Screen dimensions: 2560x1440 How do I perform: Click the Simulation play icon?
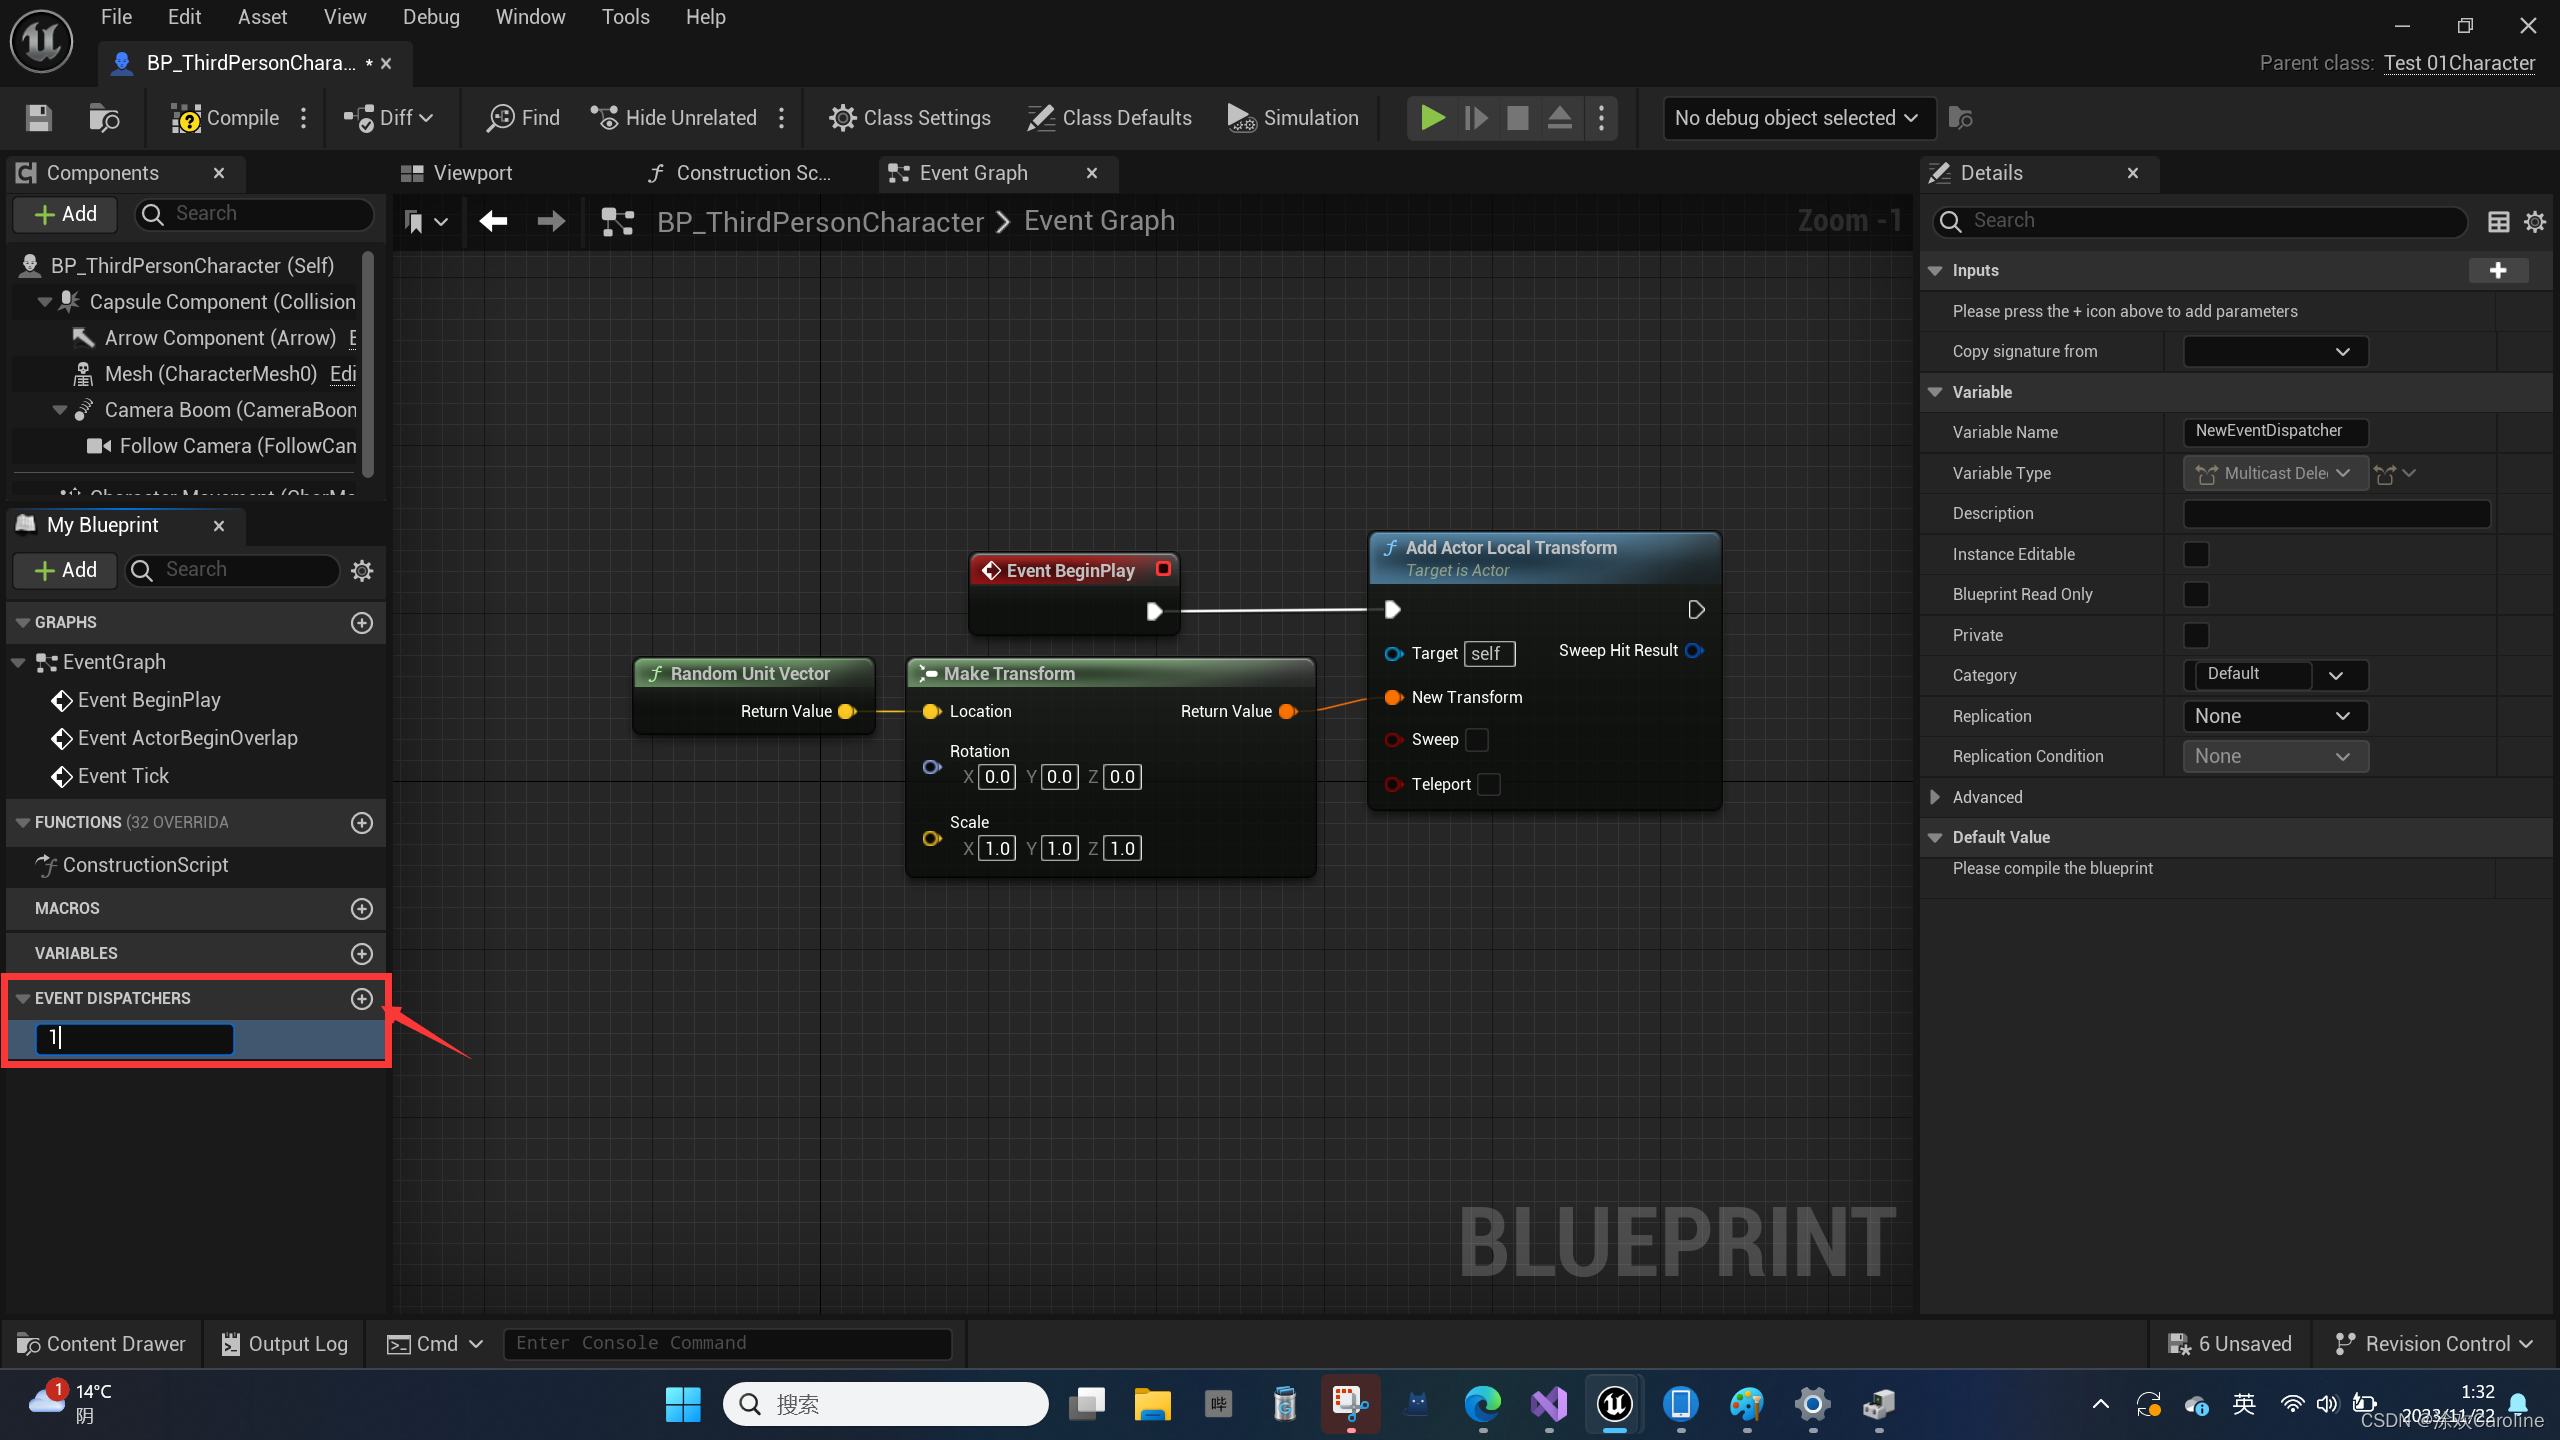coord(1240,118)
